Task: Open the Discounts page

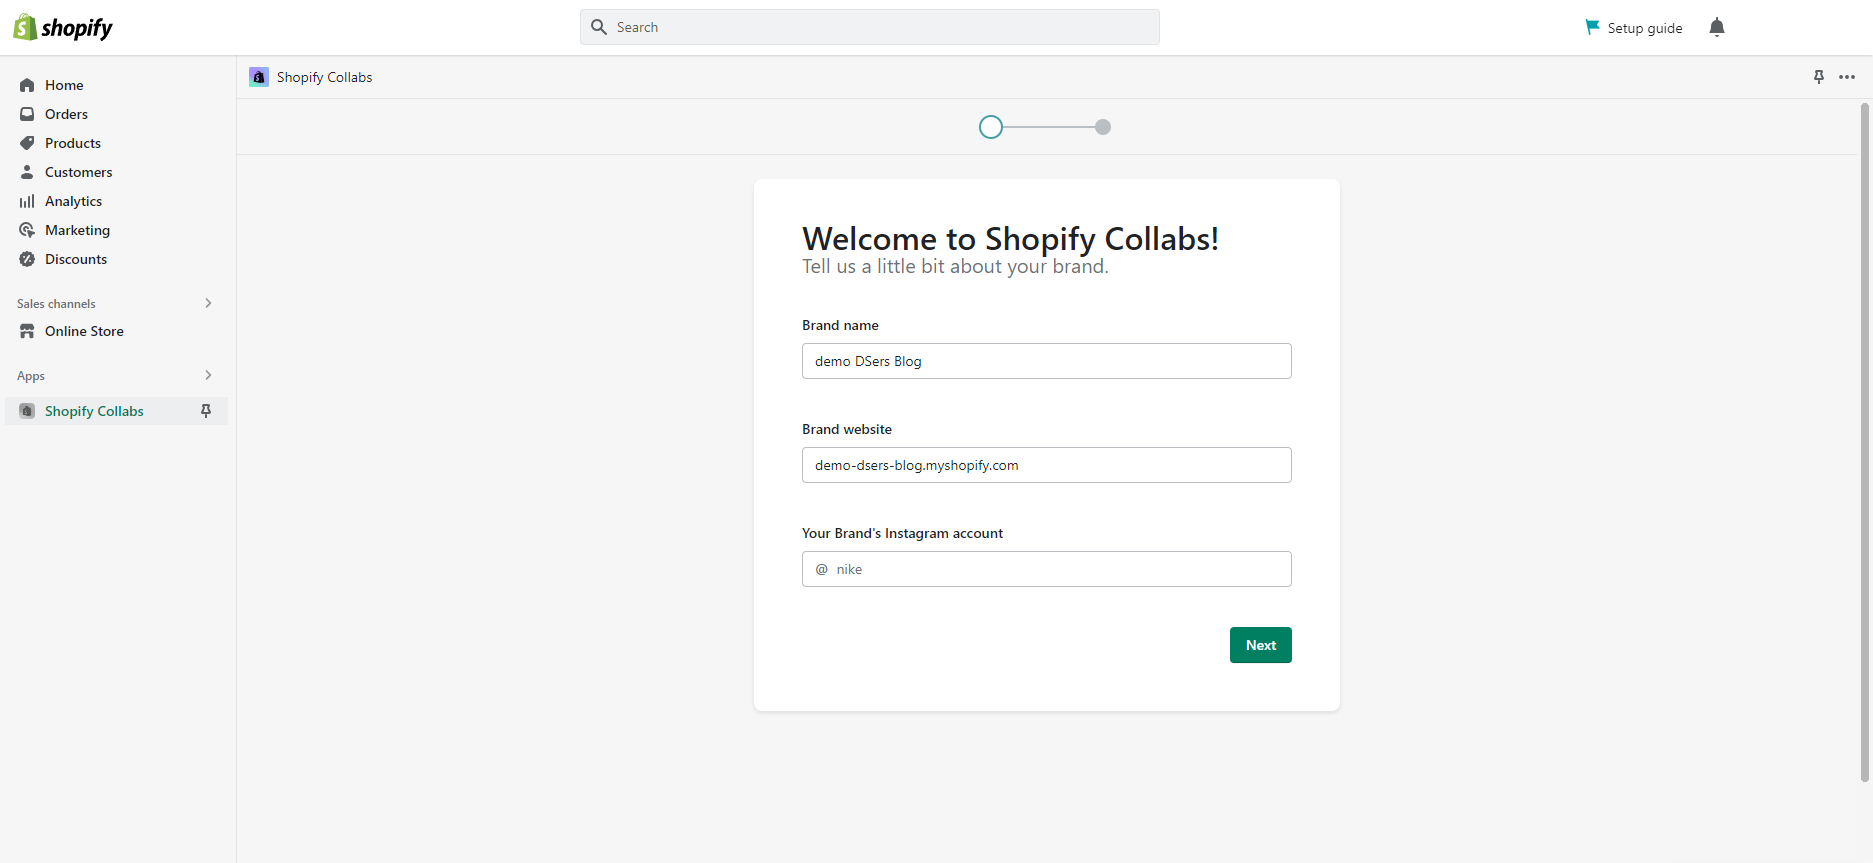Action: point(76,259)
